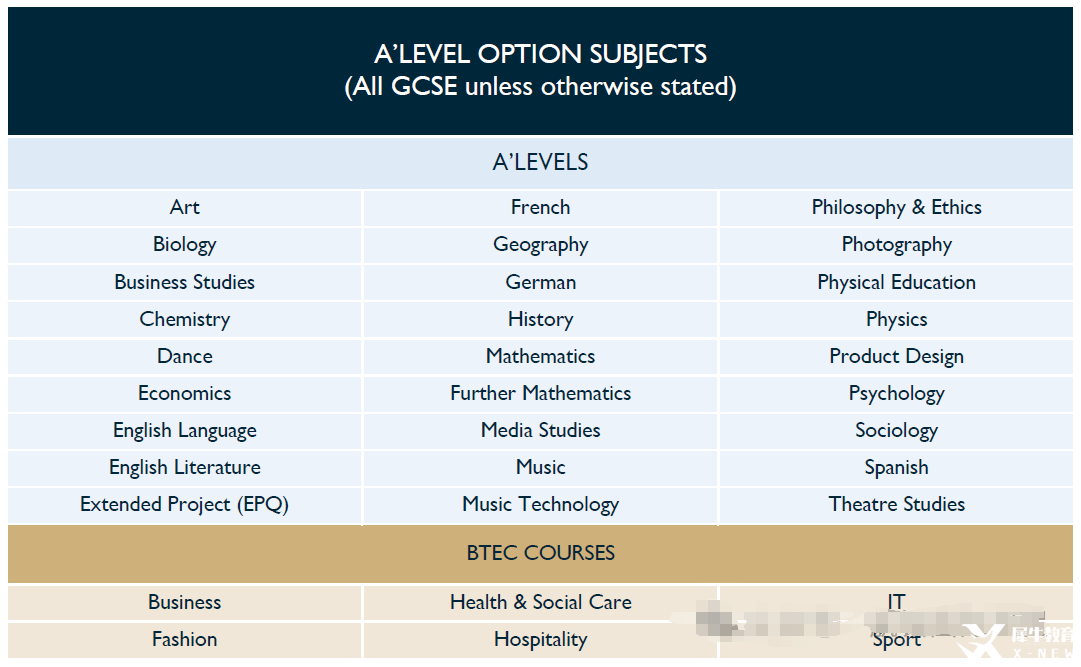Click the Physical Education cell

coord(896,282)
